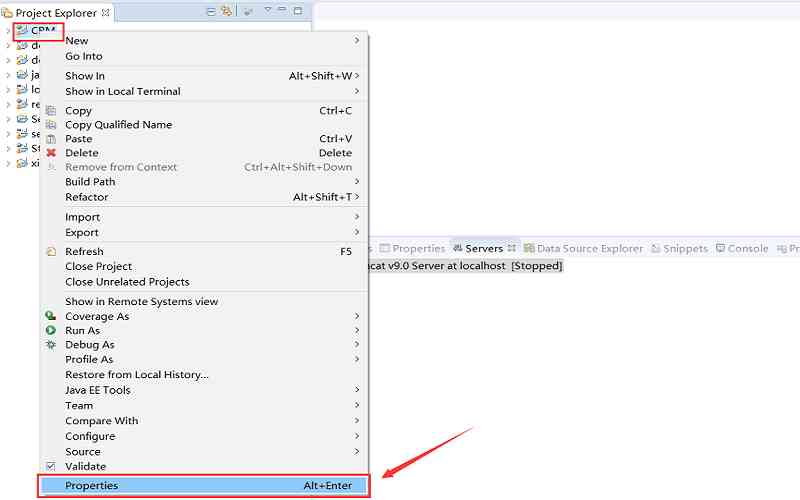Choose Go Into from context menu

pyautogui.click(x=204, y=56)
